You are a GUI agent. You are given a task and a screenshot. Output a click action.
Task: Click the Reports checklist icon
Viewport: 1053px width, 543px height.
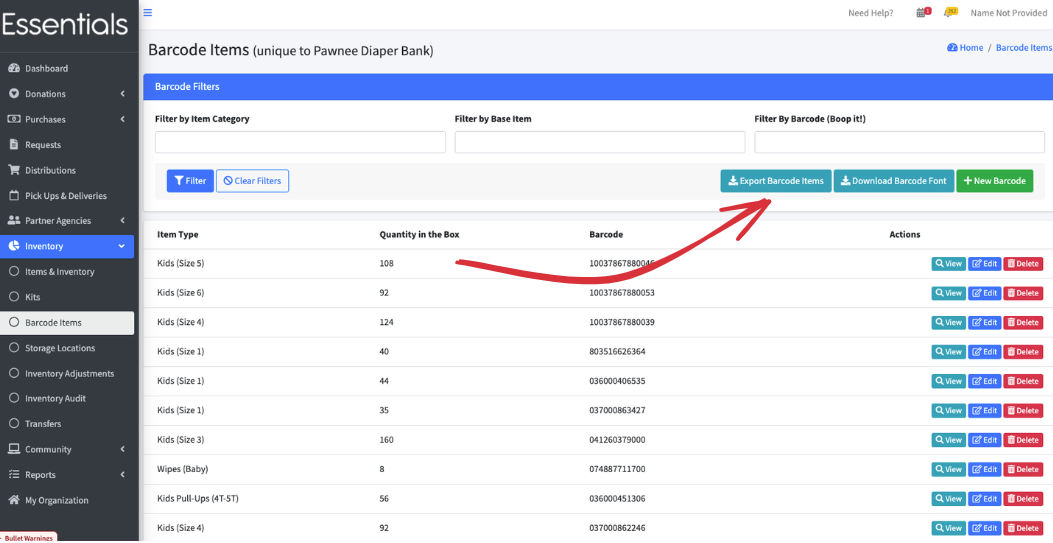click(13, 475)
